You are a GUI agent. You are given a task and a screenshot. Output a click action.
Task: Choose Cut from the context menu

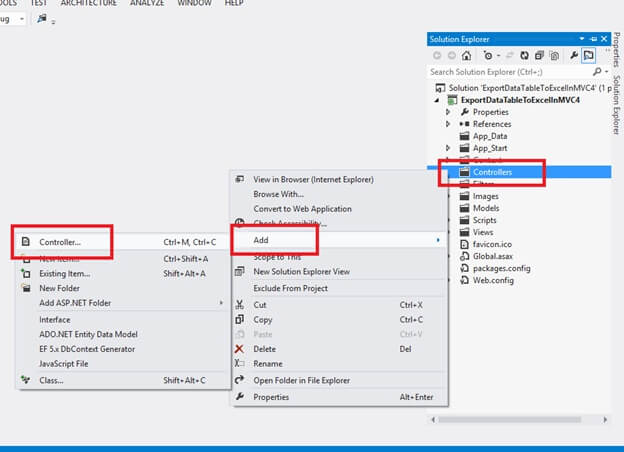(x=339, y=305)
